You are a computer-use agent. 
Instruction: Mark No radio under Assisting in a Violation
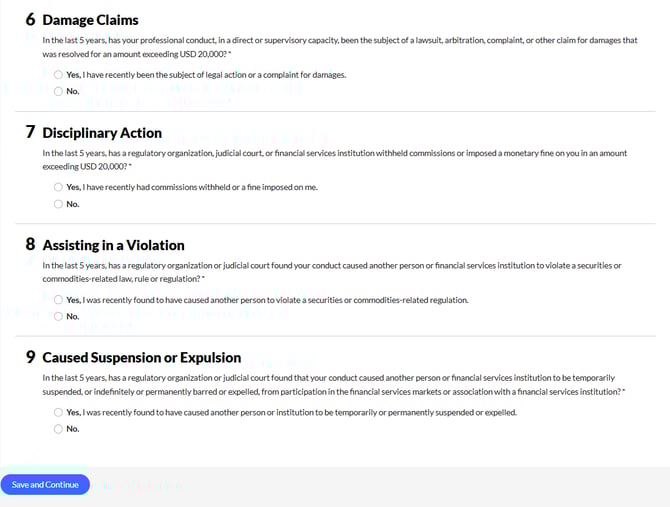click(58, 317)
